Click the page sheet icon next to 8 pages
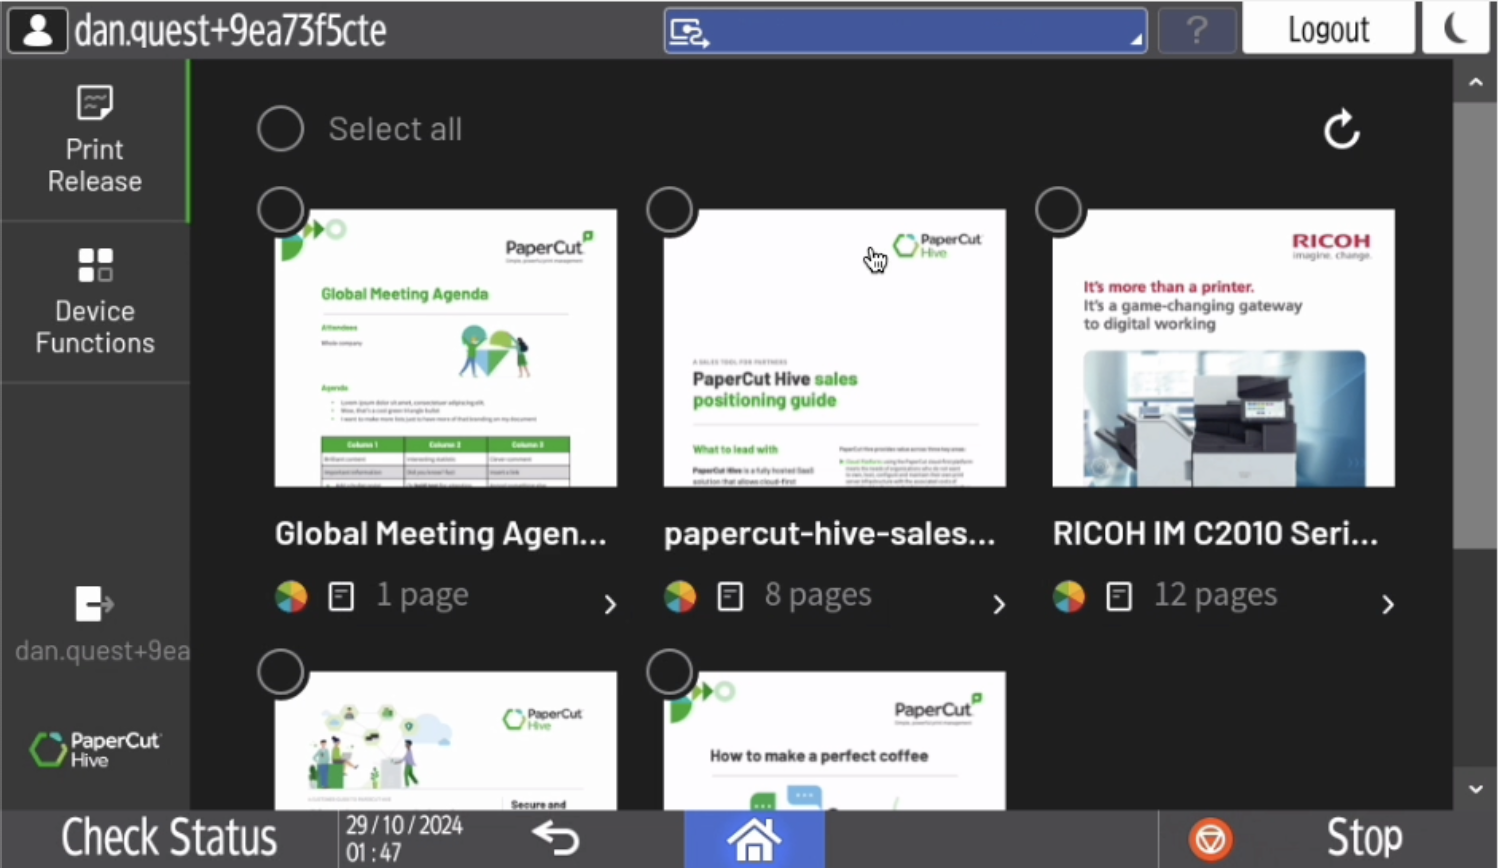1498x868 pixels. 730,597
